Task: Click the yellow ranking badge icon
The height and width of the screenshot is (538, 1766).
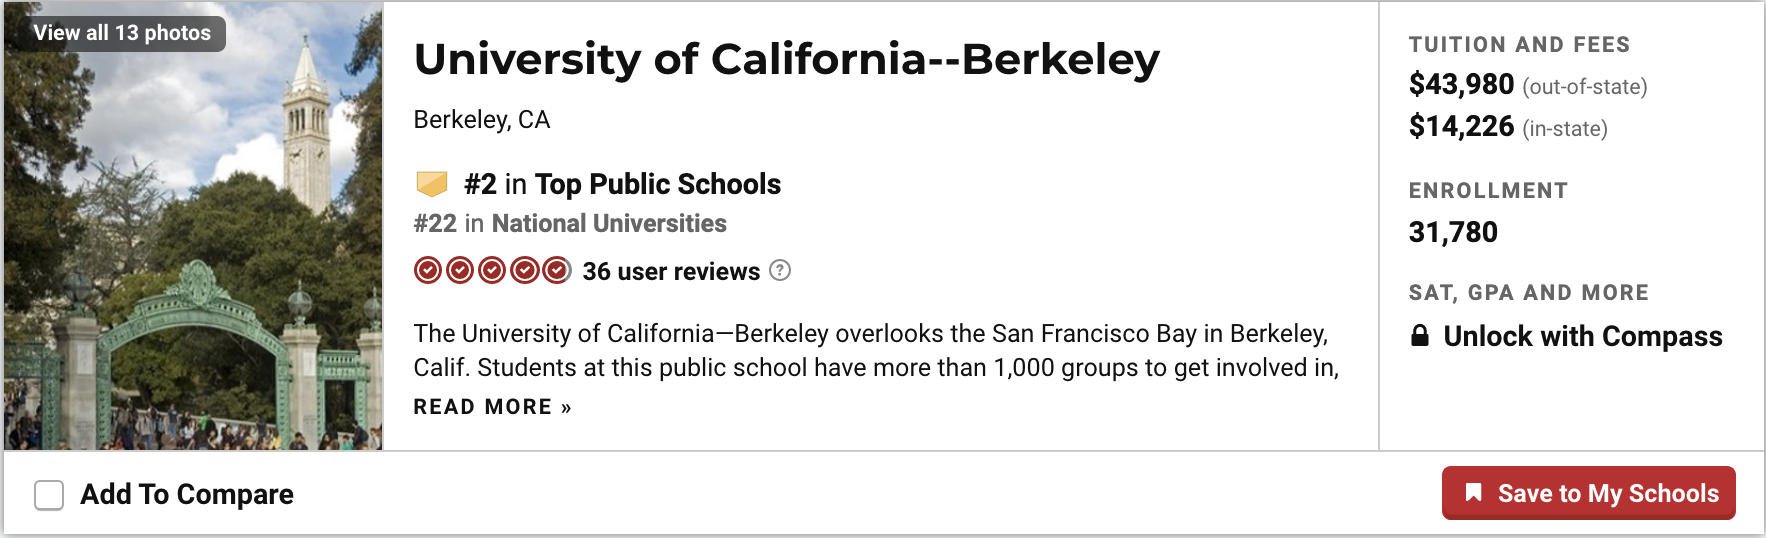Action: click(x=431, y=184)
